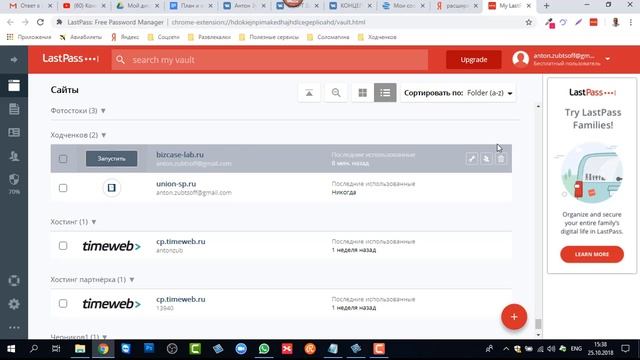Open More Options ellipsis in sidebar
Image resolution: width=640 pixels, height=360 pixels.
tap(14, 327)
